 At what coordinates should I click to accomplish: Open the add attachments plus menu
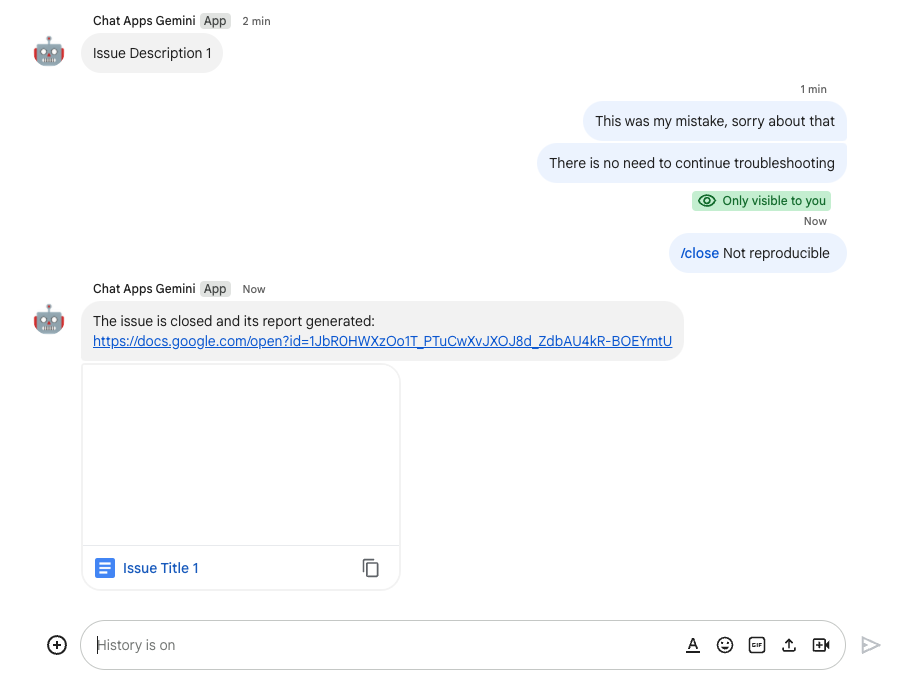pyautogui.click(x=57, y=645)
